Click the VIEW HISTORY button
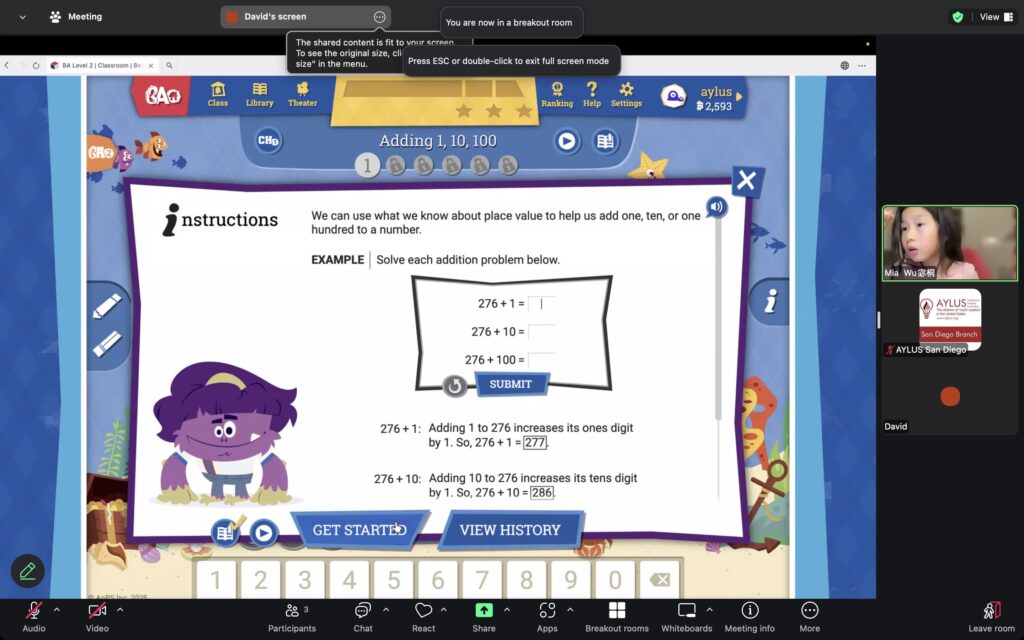The width and height of the screenshot is (1024, 640). [510, 530]
